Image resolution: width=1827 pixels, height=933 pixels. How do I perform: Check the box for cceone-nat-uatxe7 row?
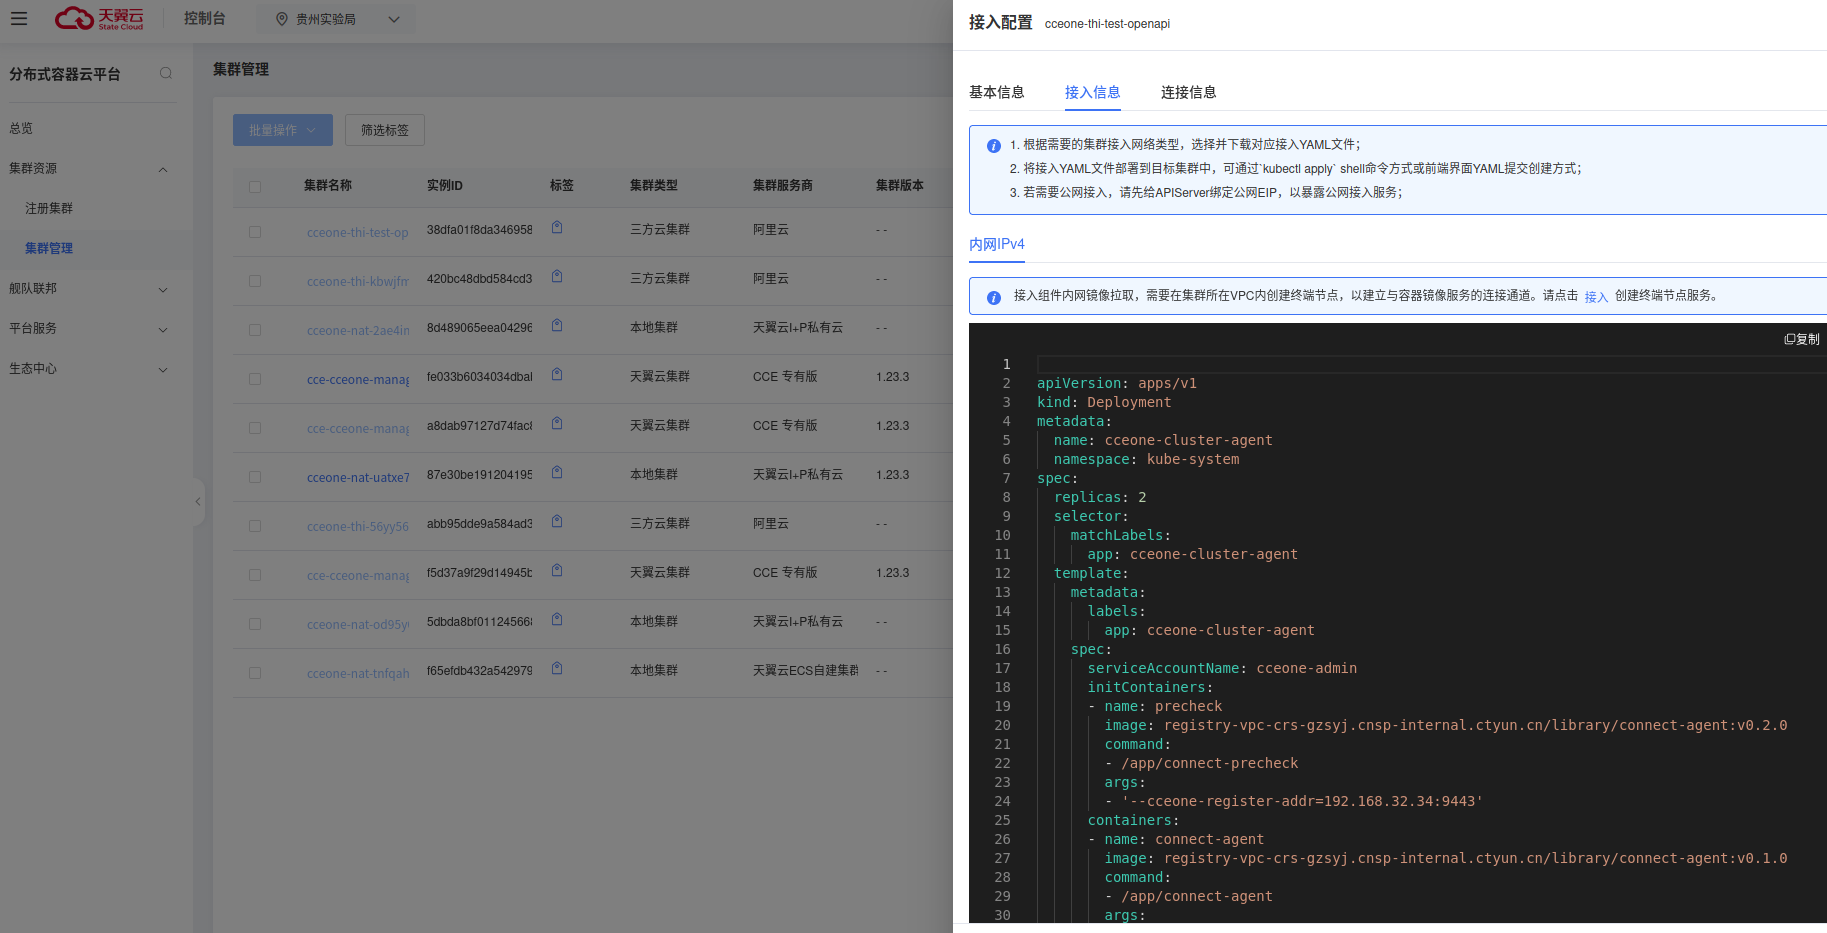pos(255,477)
